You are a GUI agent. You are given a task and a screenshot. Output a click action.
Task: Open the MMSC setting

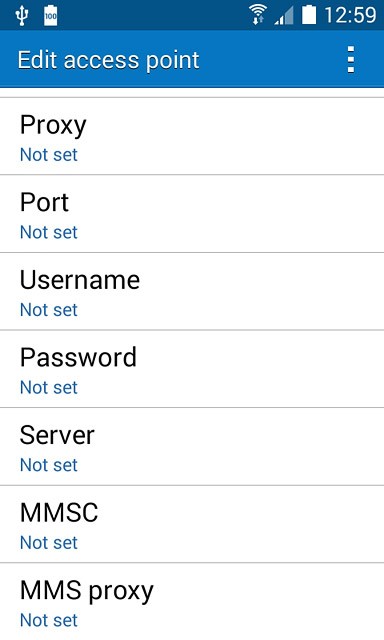pos(192,524)
